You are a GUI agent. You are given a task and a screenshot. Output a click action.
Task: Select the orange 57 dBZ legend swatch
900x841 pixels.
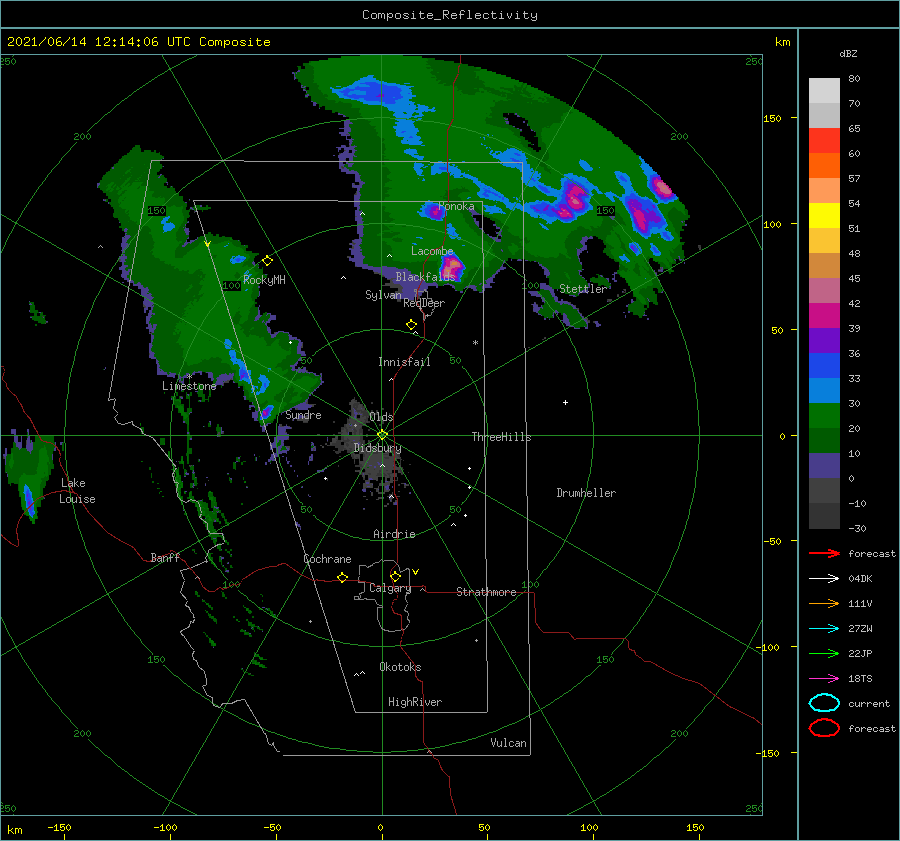pos(824,165)
